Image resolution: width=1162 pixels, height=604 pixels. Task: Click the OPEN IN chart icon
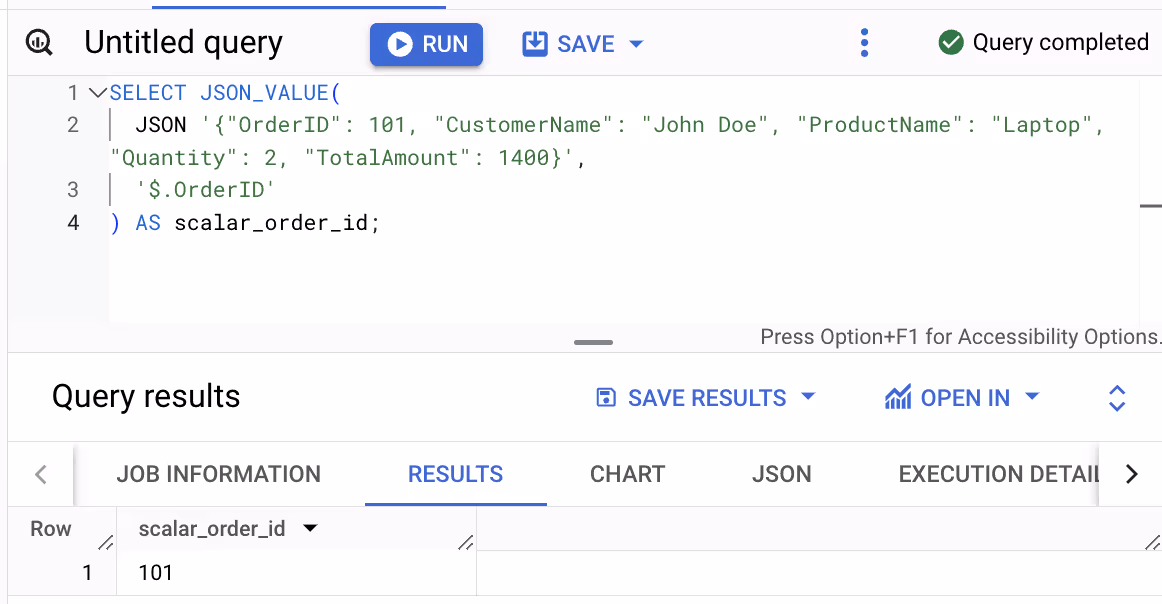[x=897, y=397]
